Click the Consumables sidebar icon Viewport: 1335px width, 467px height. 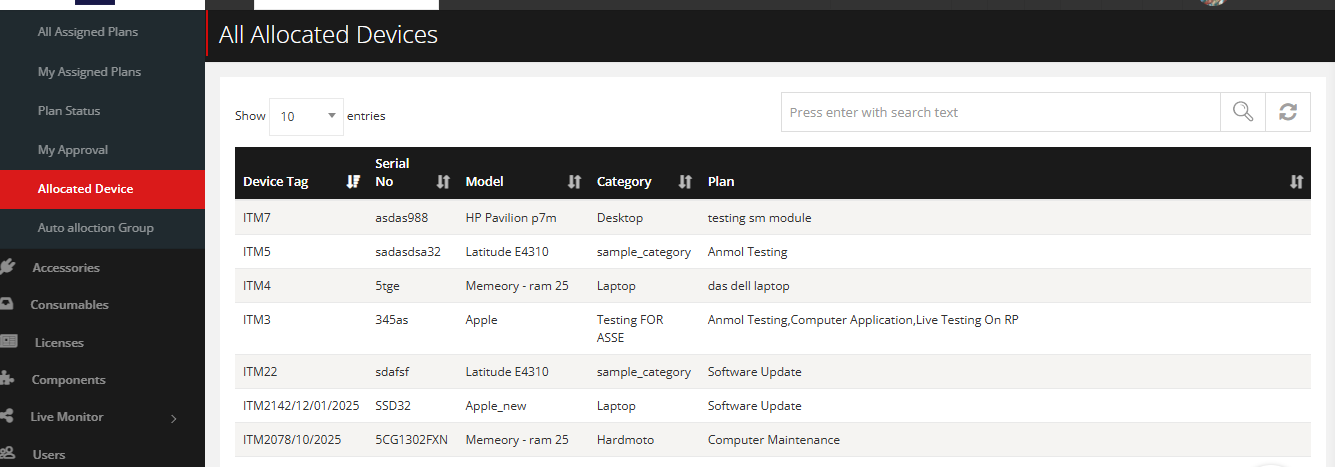[7, 304]
